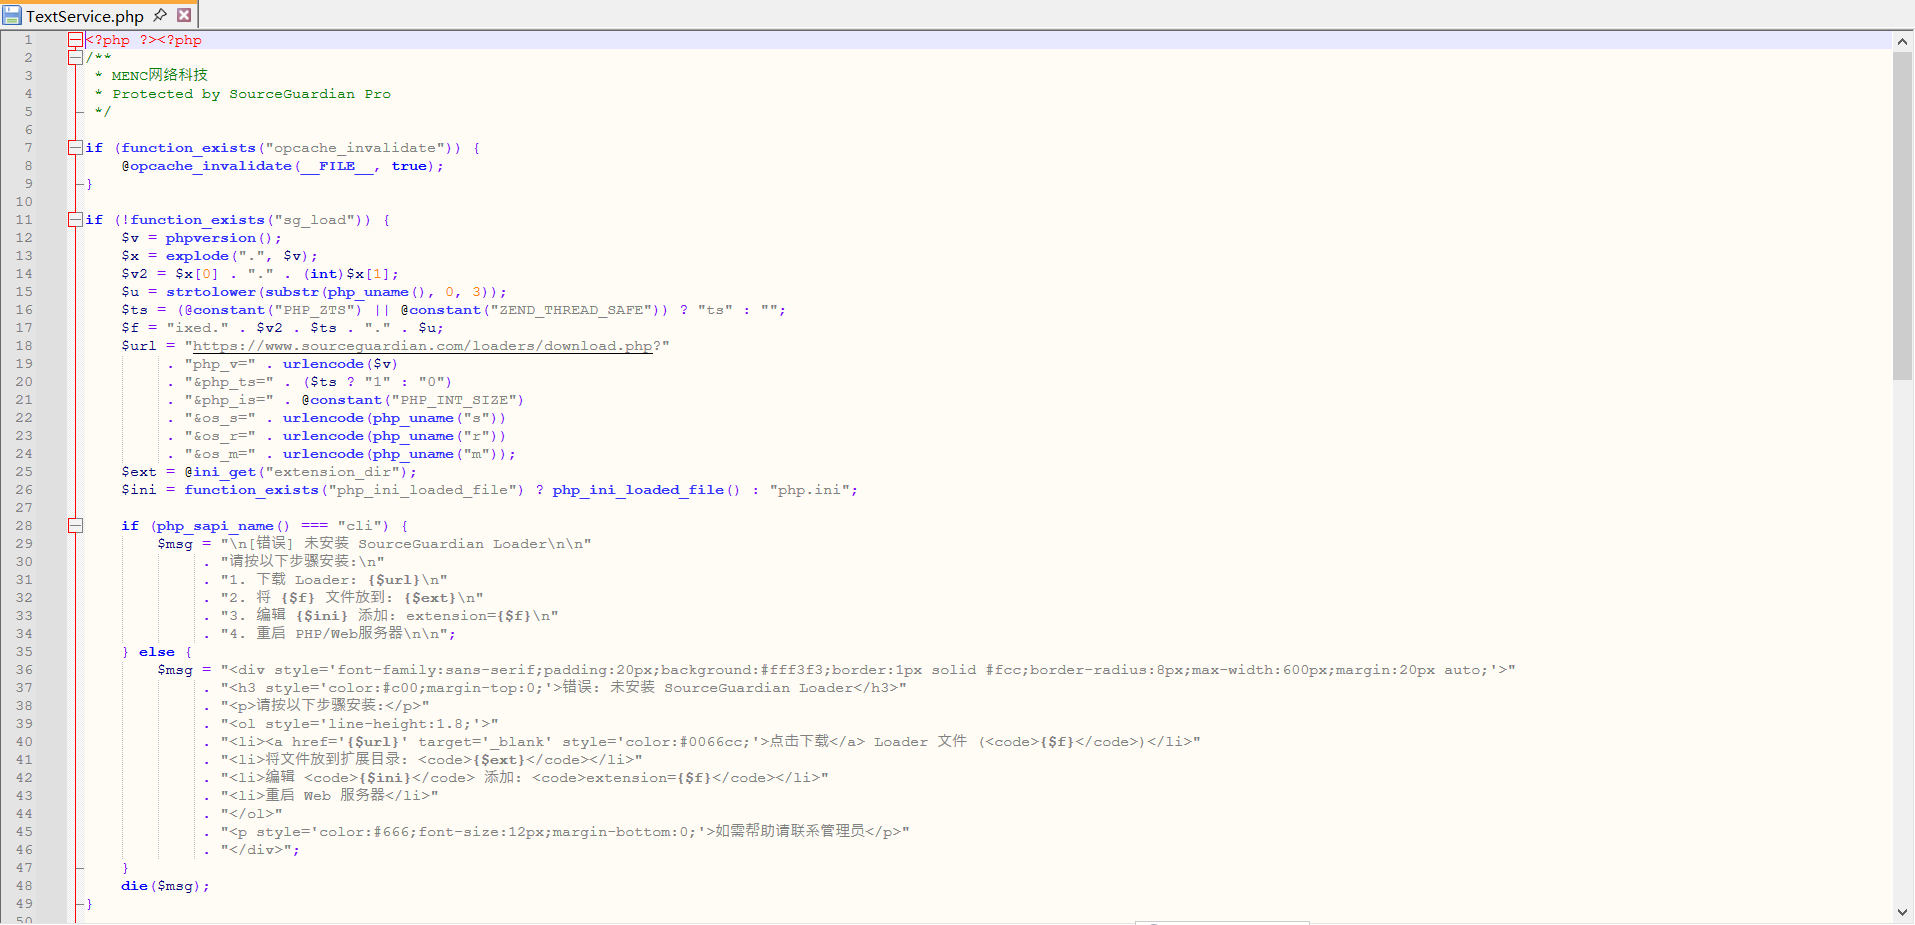Open the sourceguardian.com loaders download URL
1915x925 pixels.
click(x=422, y=346)
